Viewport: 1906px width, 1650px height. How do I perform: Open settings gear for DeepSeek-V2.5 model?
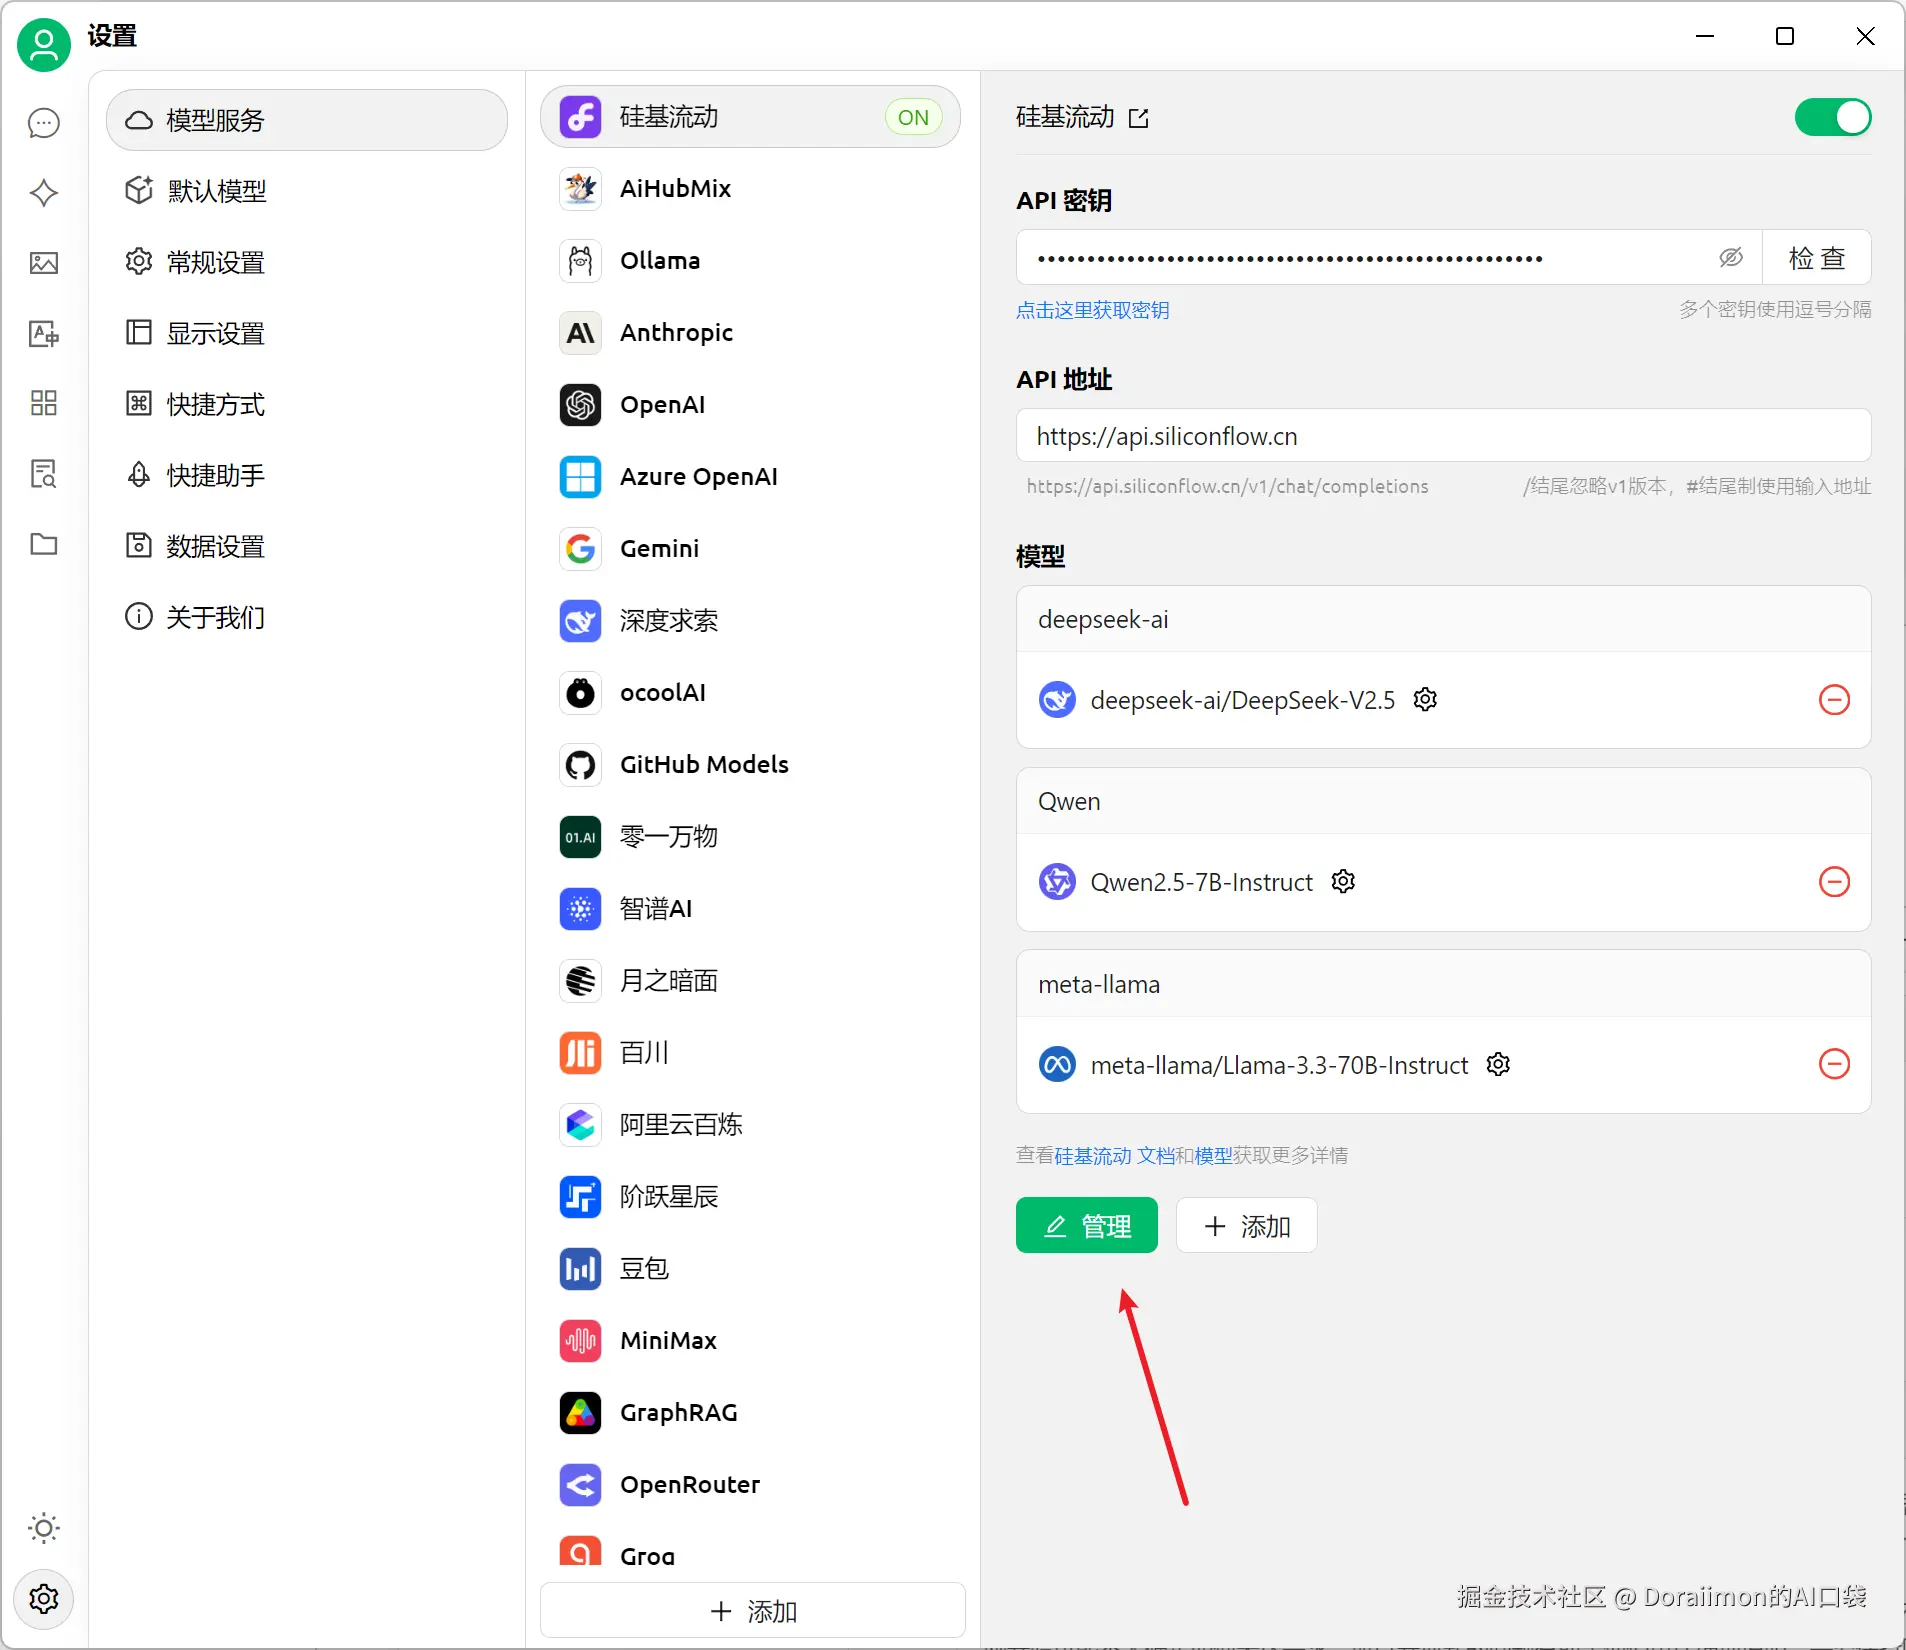(x=1425, y=700)
